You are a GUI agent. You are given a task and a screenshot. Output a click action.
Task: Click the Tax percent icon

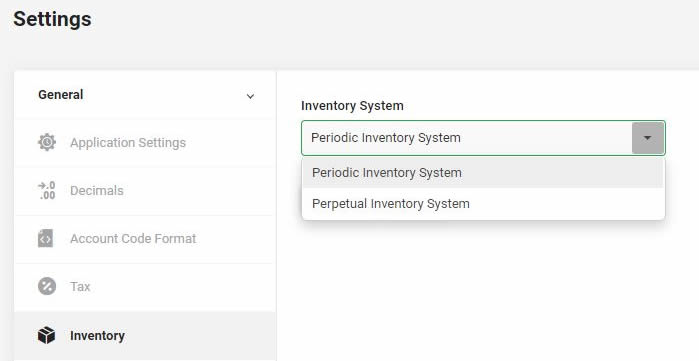(47, 286)
